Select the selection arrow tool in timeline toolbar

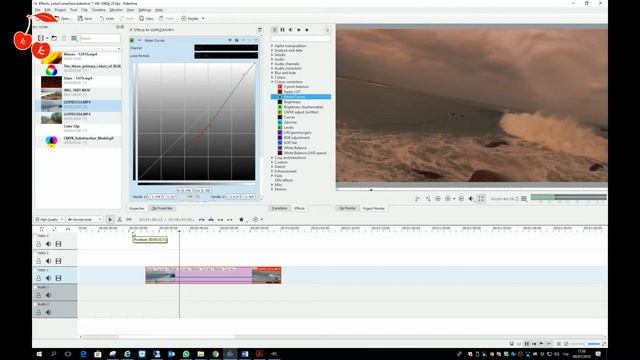[x=110, y=220]
